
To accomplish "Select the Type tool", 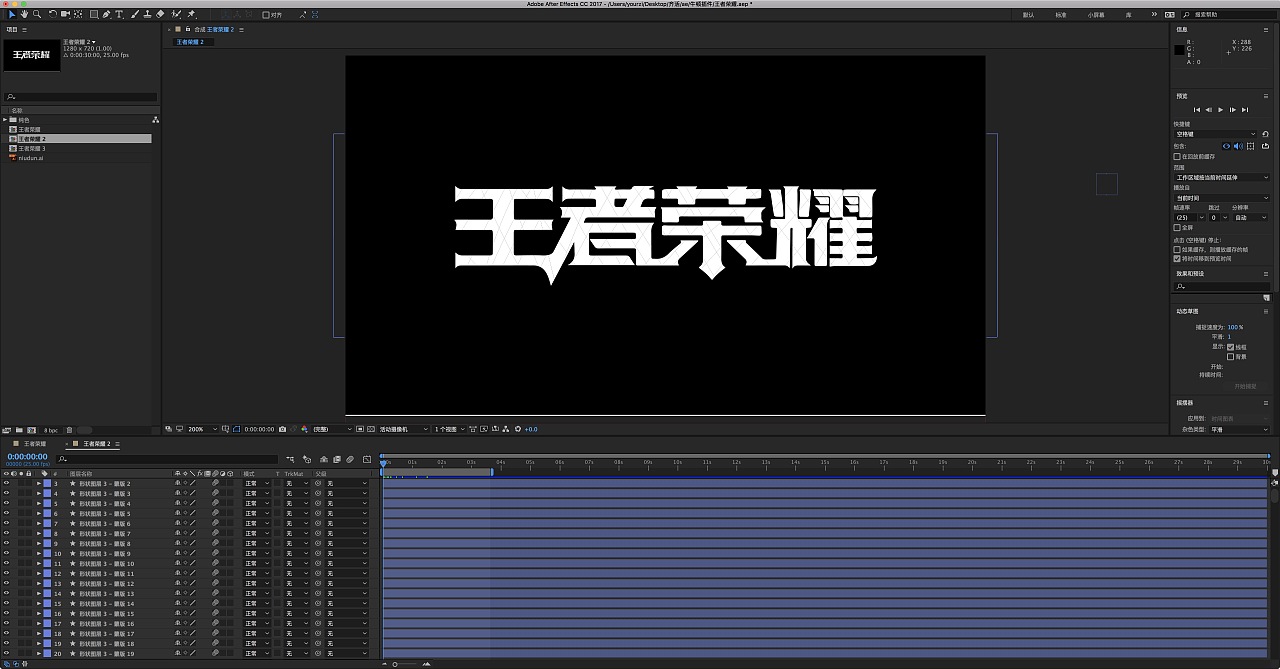I will click(119, 14).
